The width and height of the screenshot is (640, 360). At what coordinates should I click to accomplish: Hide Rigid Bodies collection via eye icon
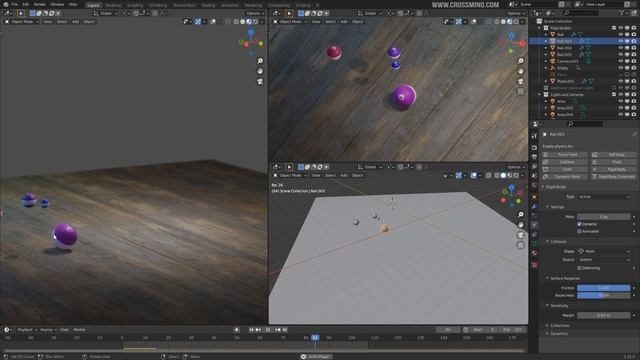click(x=621, y=28)
